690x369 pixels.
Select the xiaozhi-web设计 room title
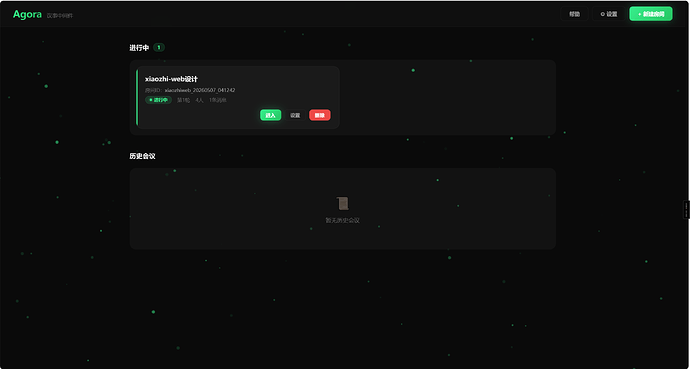(171, 79)
